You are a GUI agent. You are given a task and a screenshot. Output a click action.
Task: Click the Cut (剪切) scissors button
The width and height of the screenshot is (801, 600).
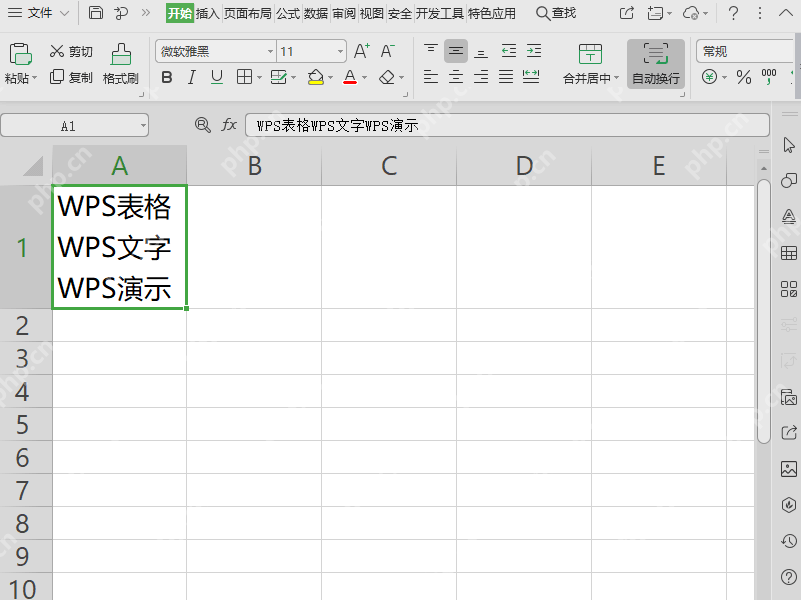[x=71, y=51]
